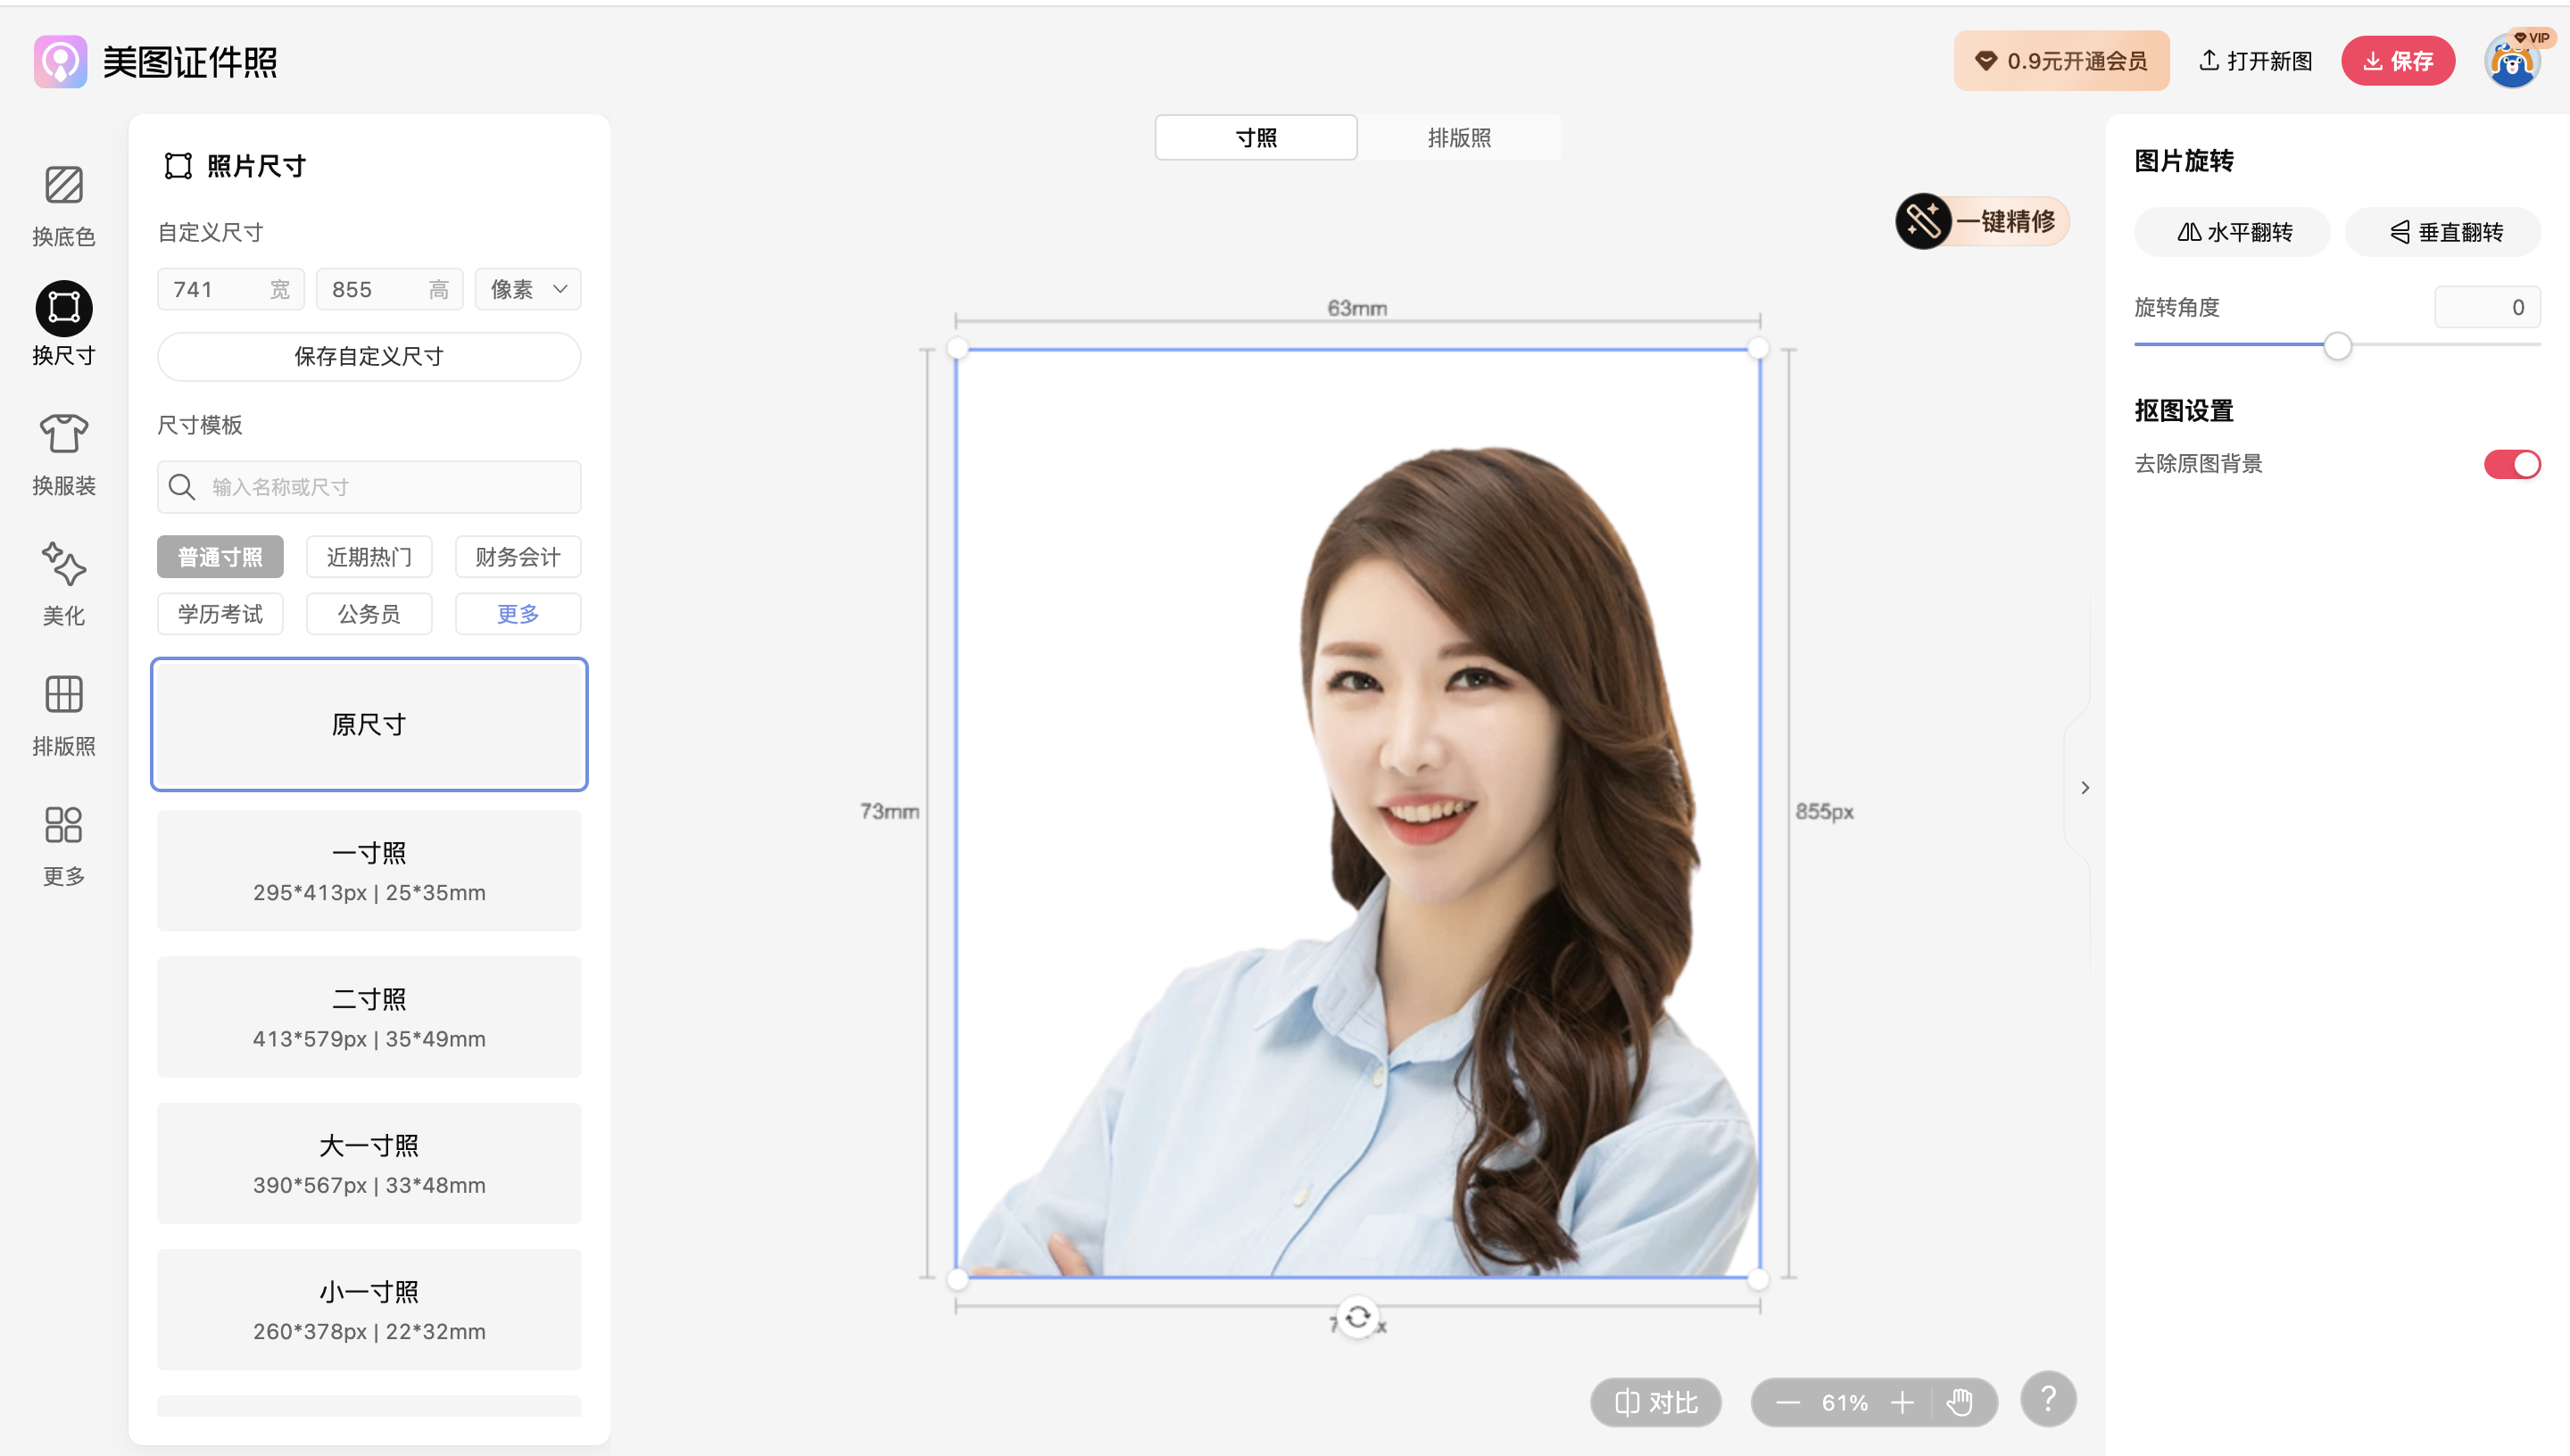Click the 对比 compare toggle button
The width and height of the screenshot is (2570, 1456).
[1655, 1402]
